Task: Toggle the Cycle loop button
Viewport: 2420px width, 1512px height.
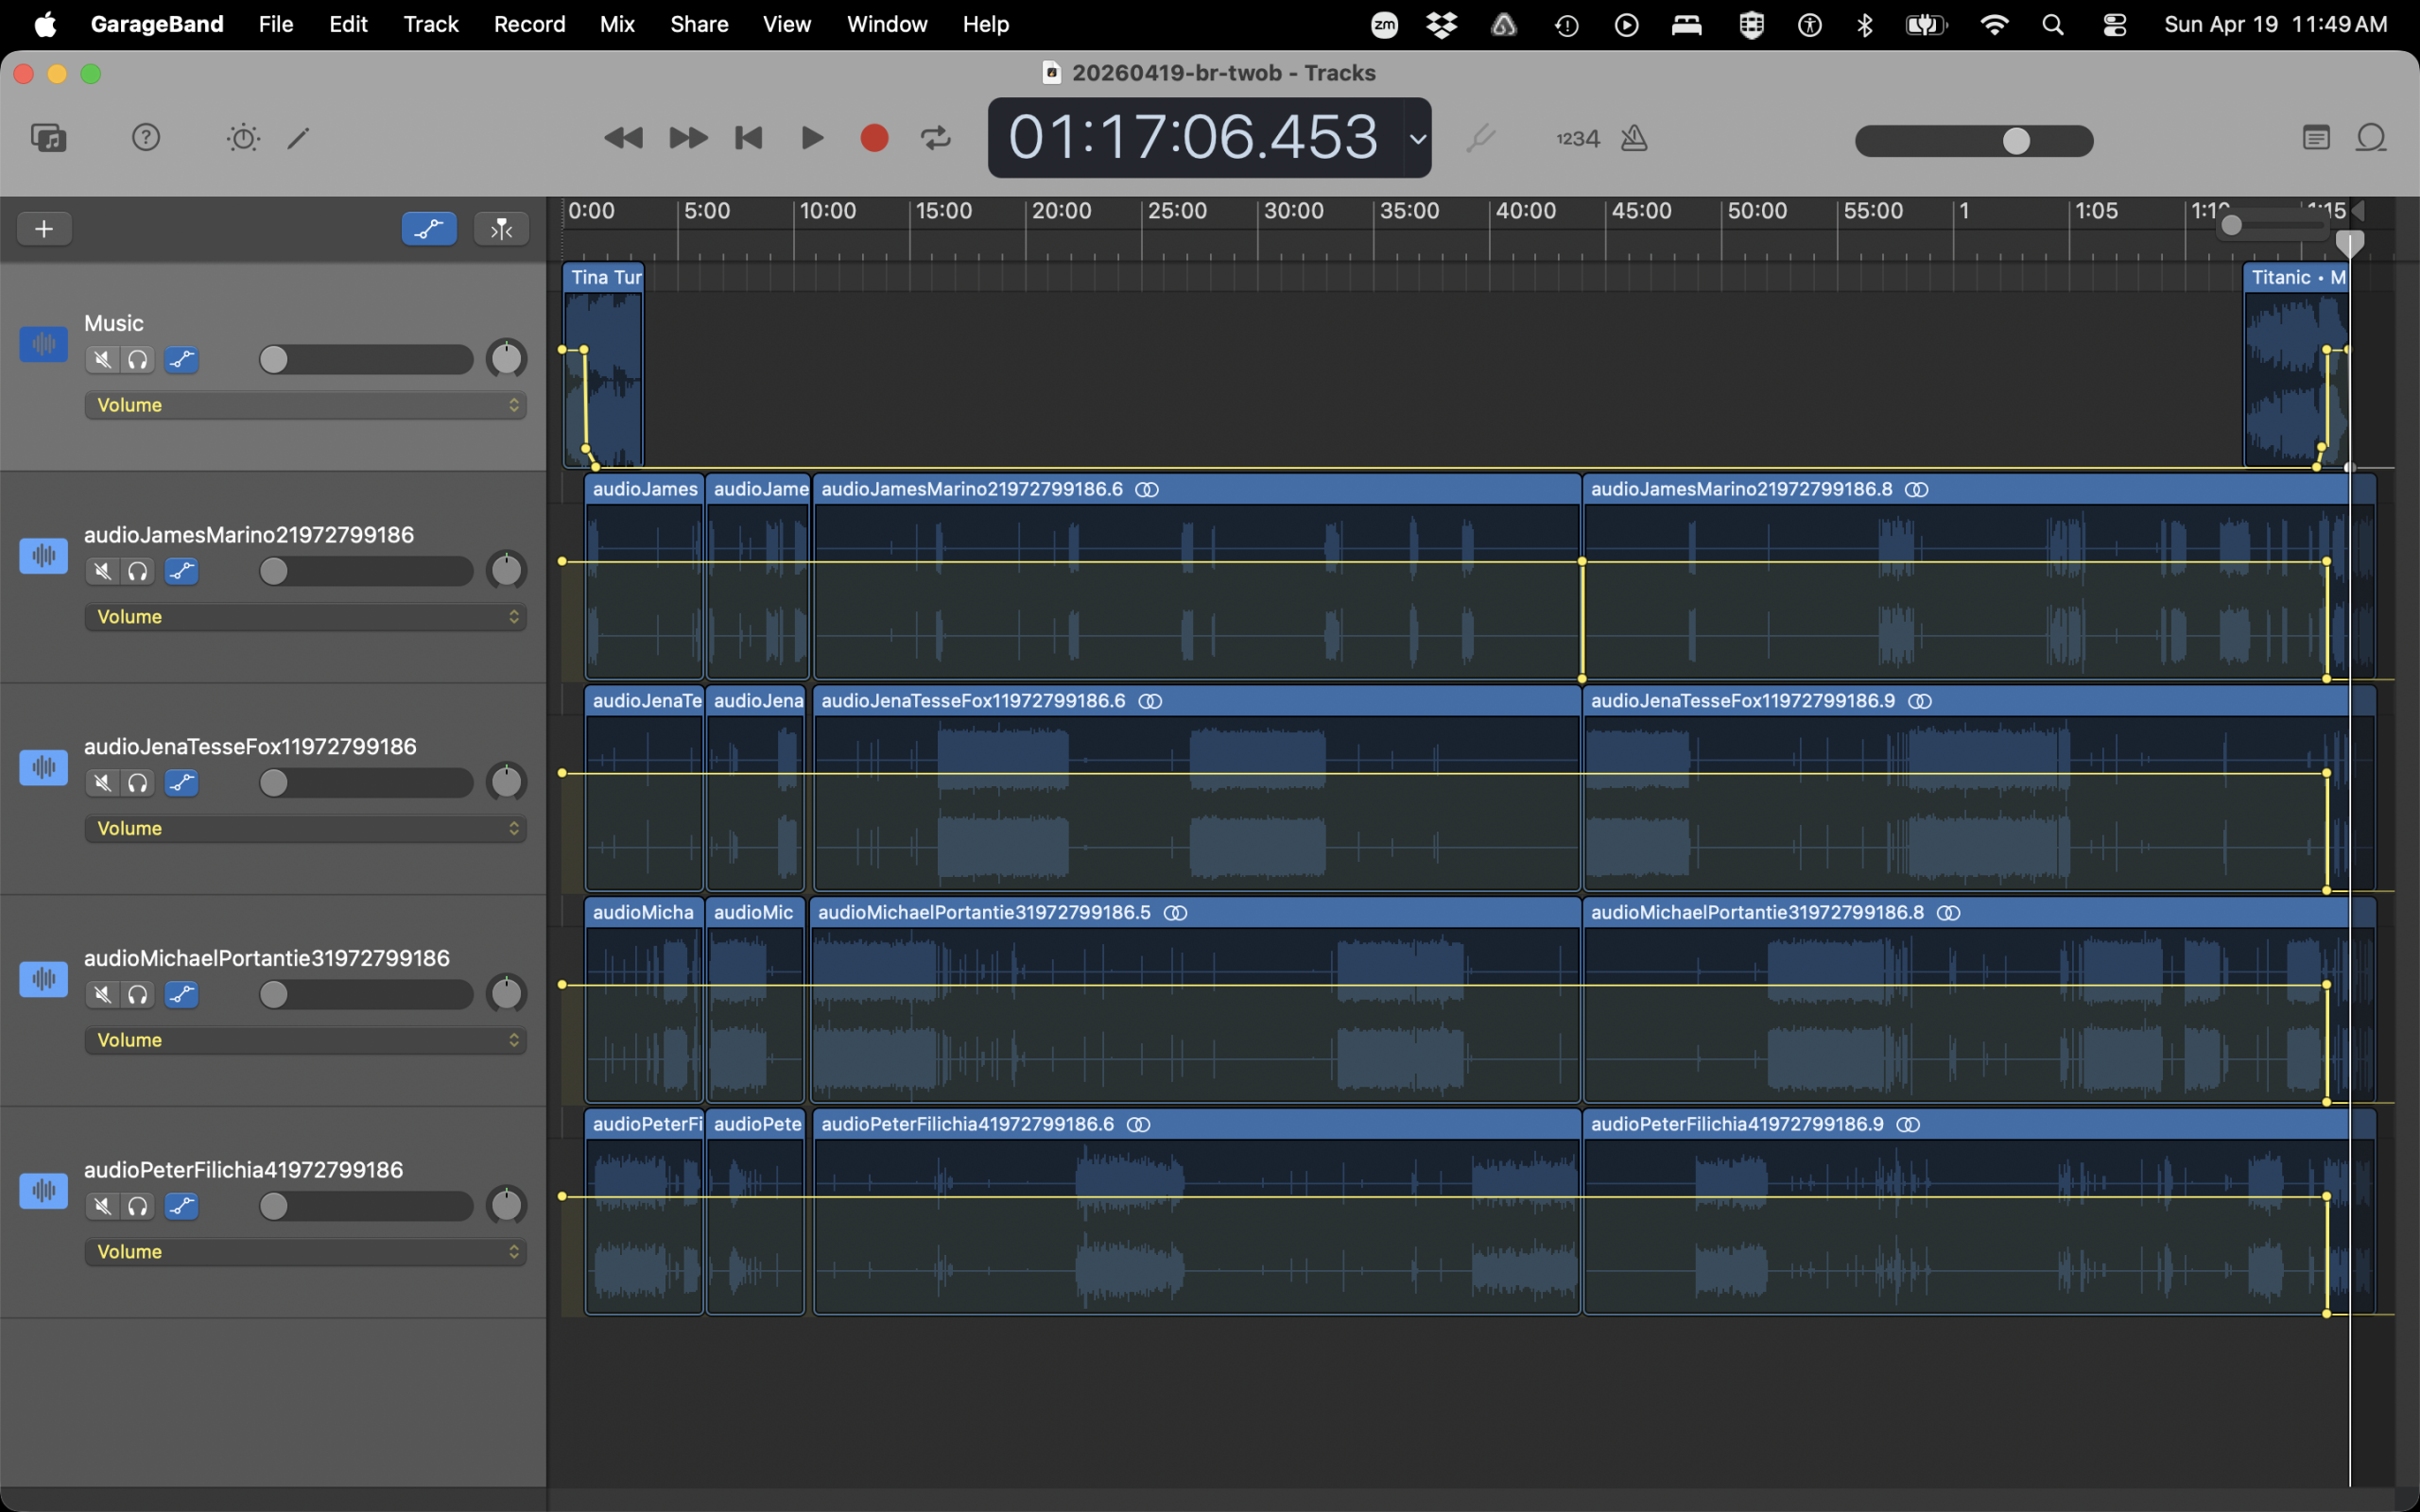Action: tap(936, 138)
